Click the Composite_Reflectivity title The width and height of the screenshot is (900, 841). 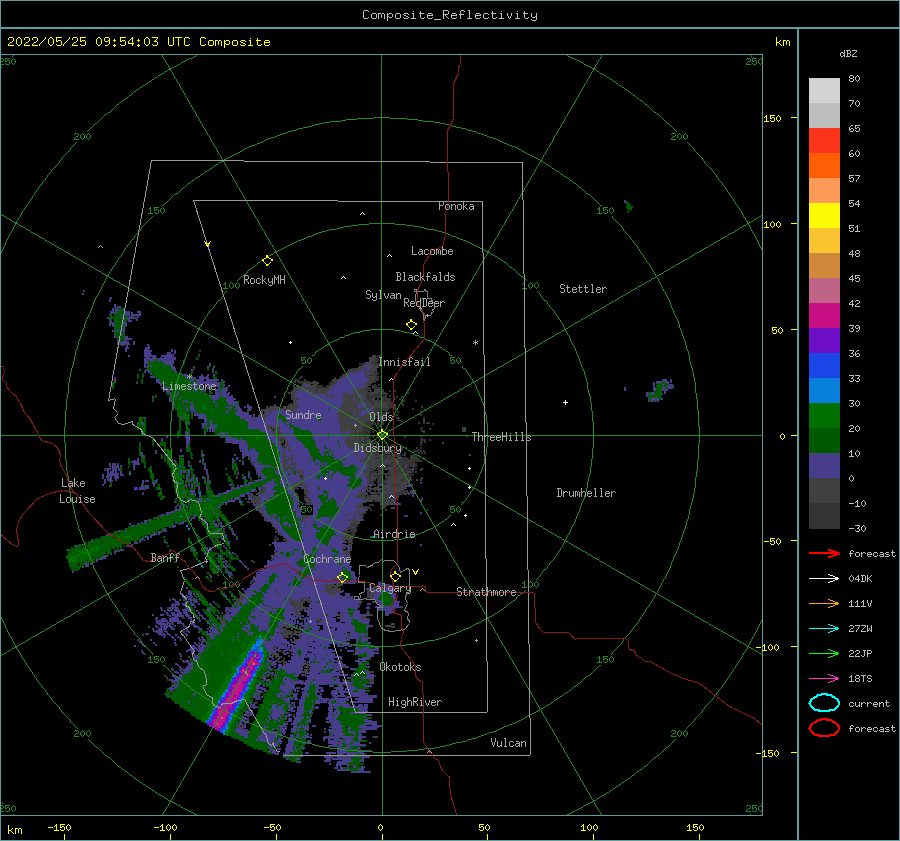pyautogui.click(x=449, y=15)
